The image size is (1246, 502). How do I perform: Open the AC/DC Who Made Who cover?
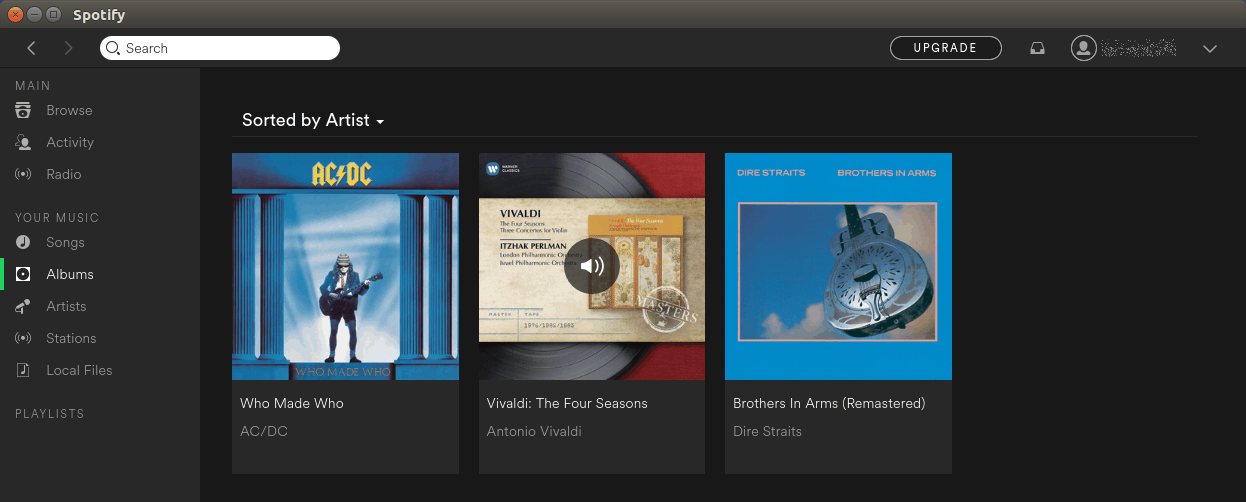click(345, 266)
